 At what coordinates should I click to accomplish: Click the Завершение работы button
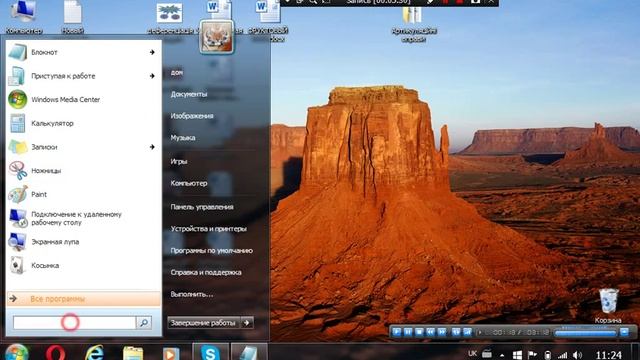pyautogui.click(x=204, y=322)
